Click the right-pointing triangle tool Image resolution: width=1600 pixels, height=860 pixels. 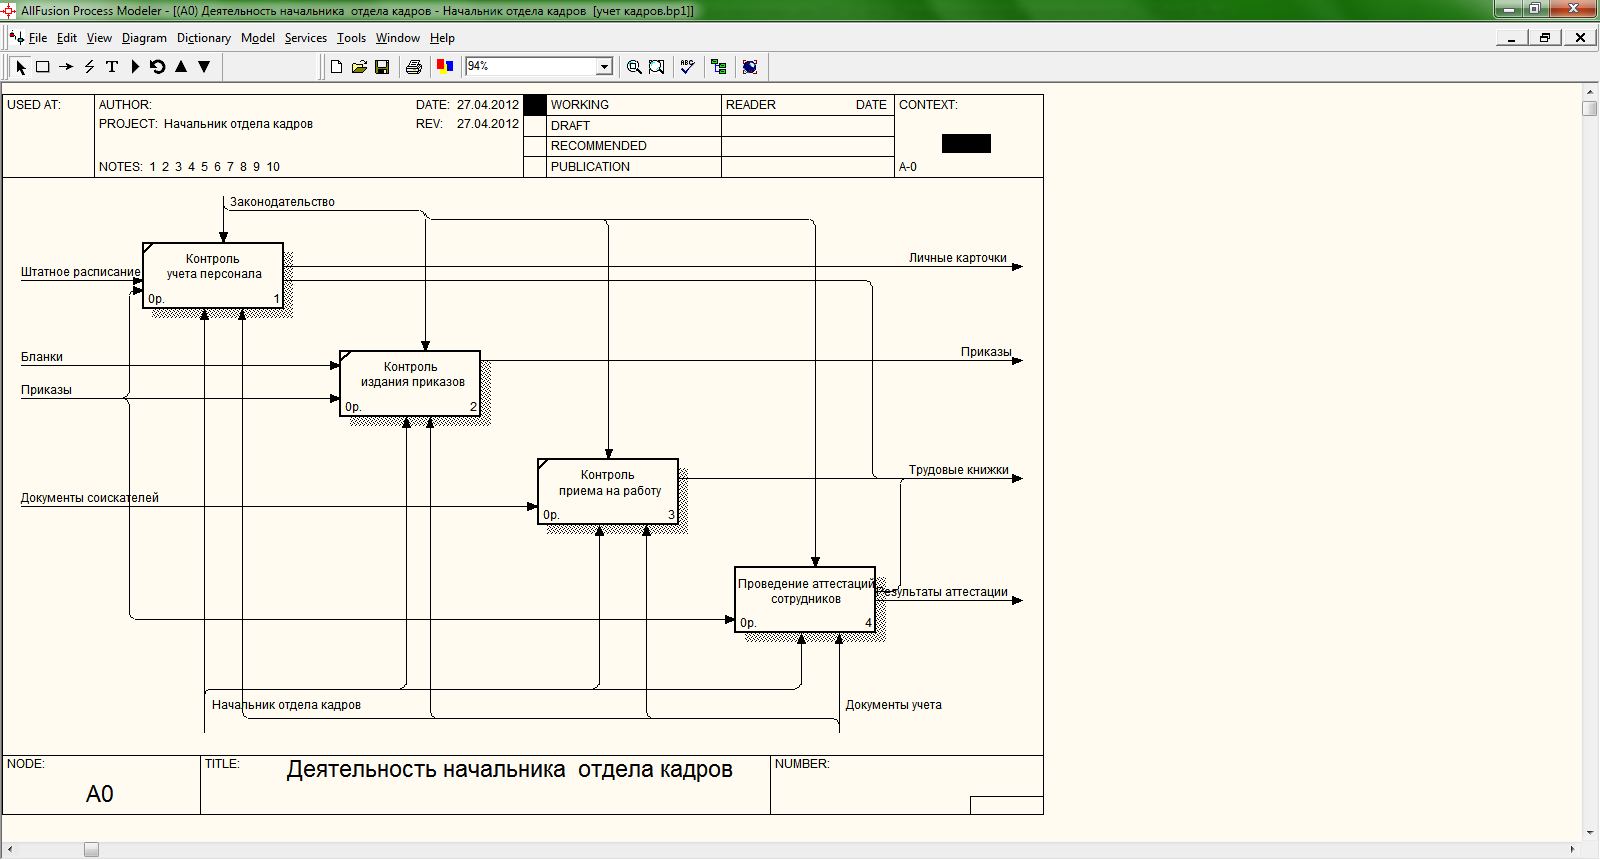pos(135,67)
